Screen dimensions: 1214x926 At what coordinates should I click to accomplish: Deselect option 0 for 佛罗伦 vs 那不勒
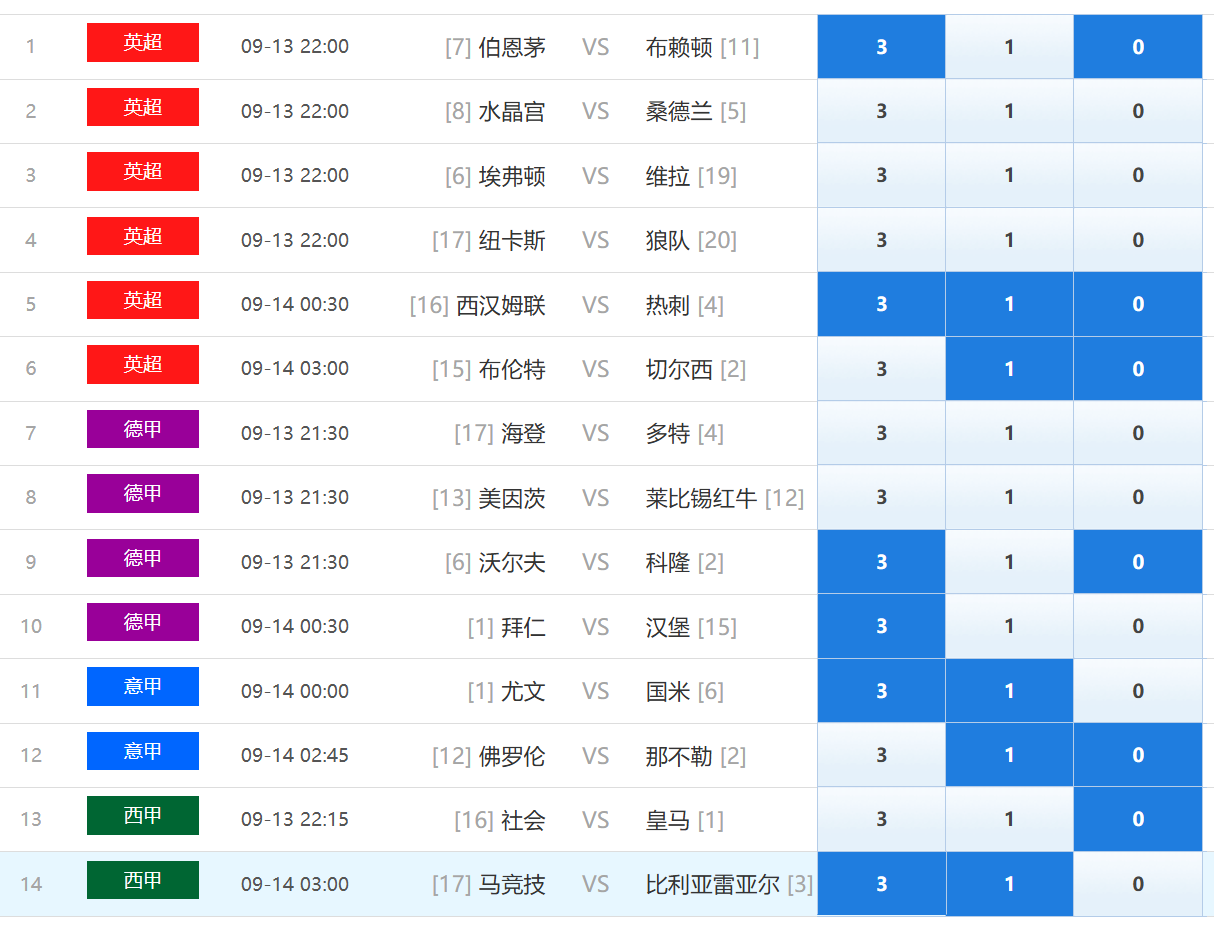(1138, 755)
